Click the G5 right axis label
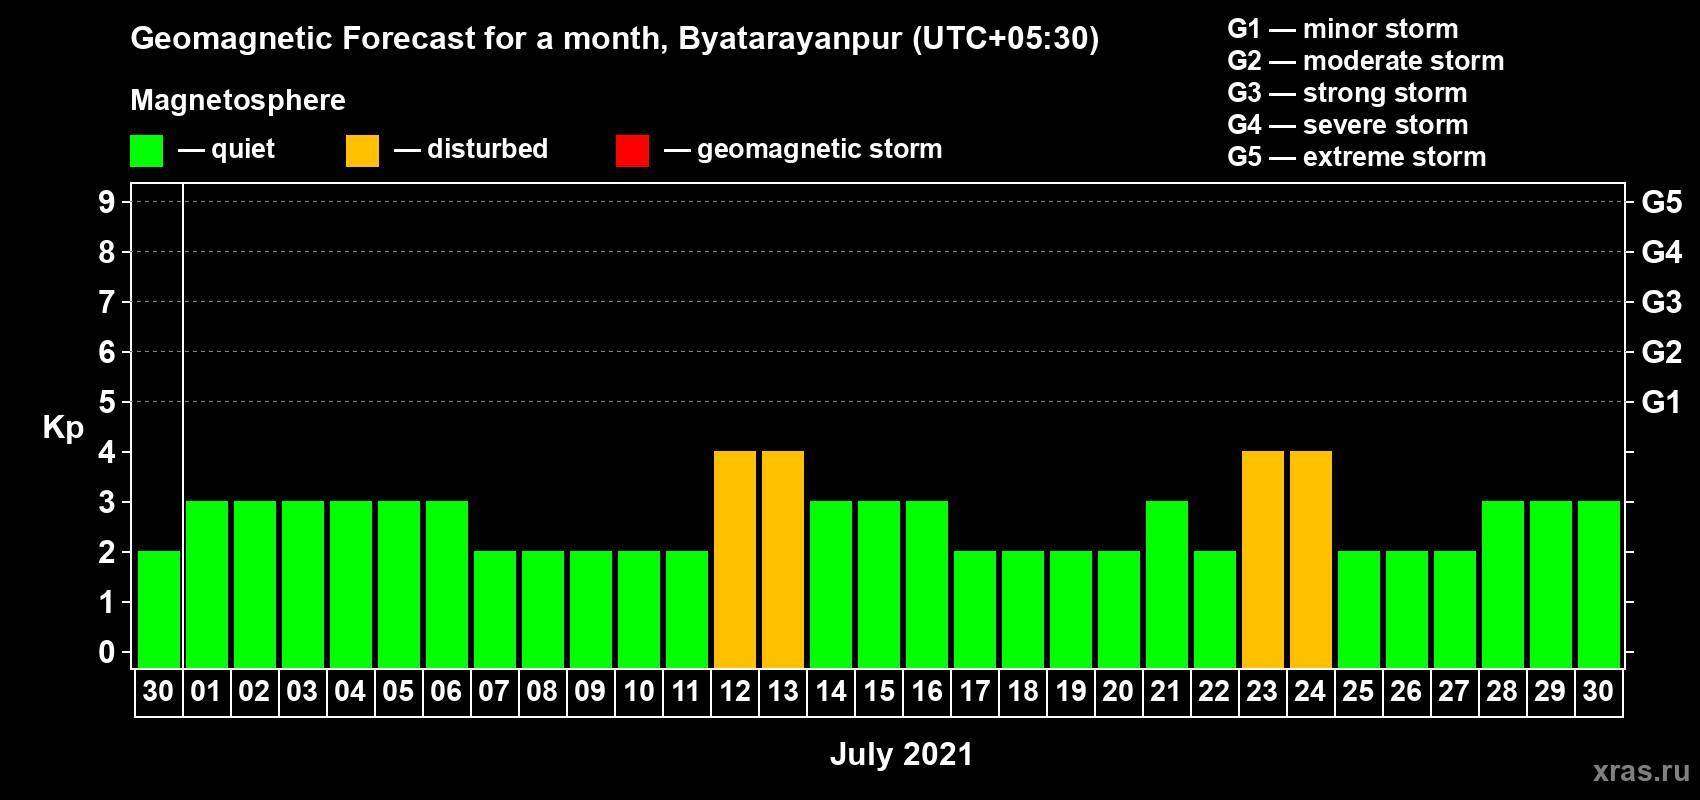1700x800 pixels. coord(1662,202)
